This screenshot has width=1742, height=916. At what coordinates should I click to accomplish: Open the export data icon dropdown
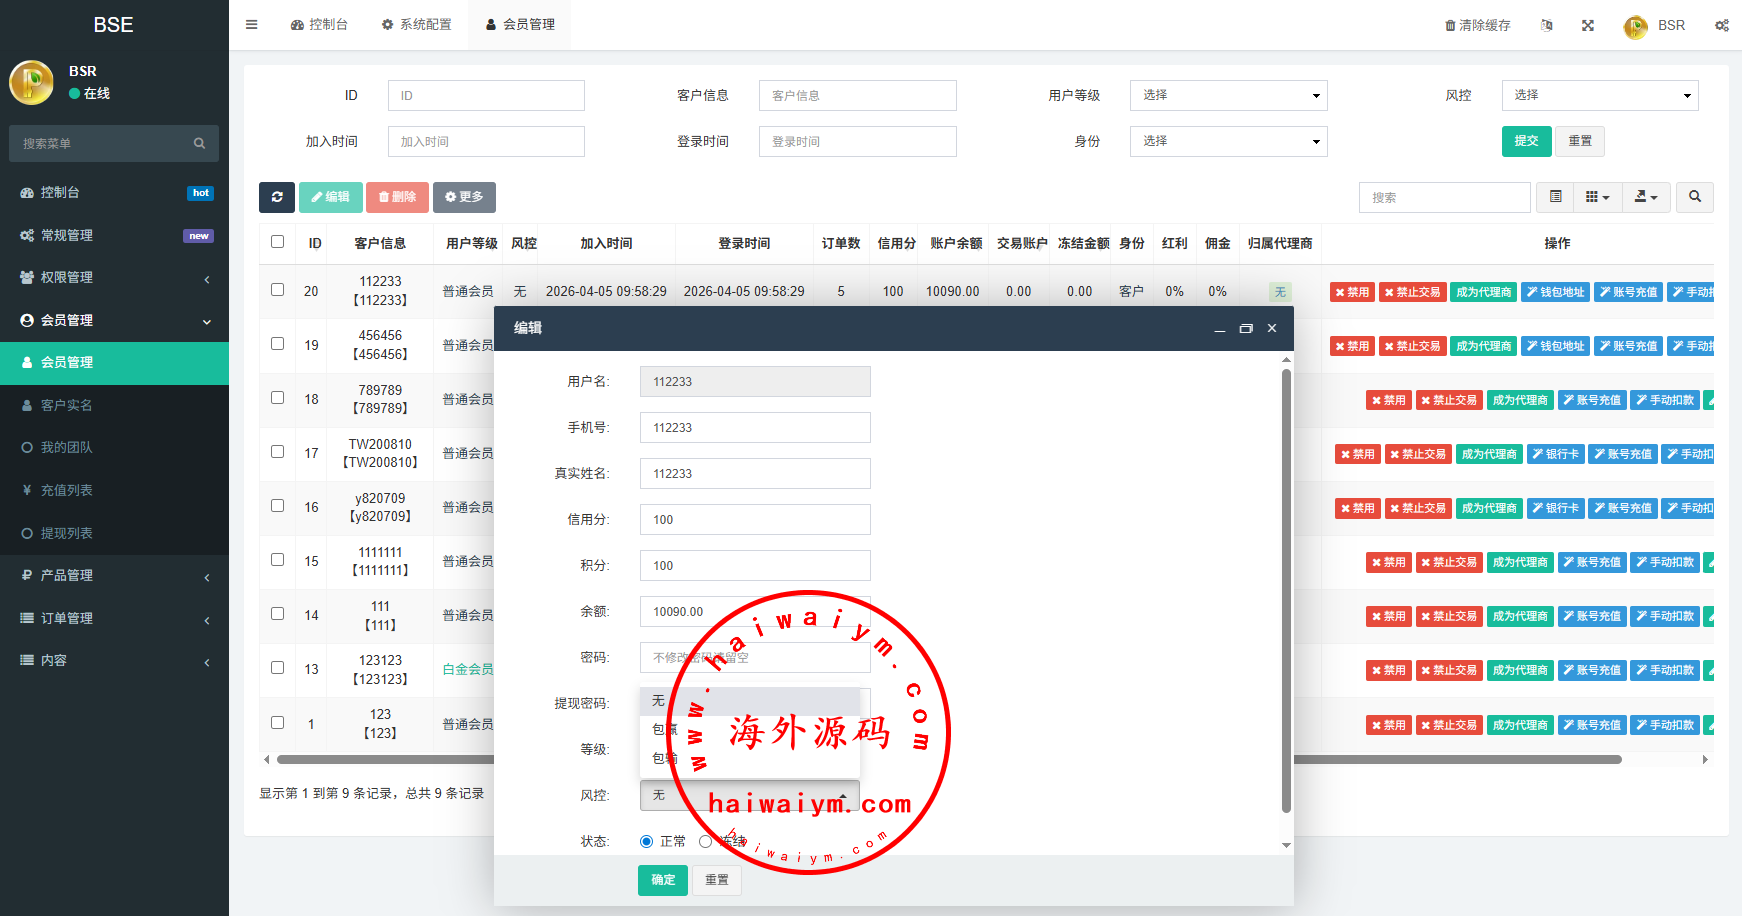coord(1645,197)
